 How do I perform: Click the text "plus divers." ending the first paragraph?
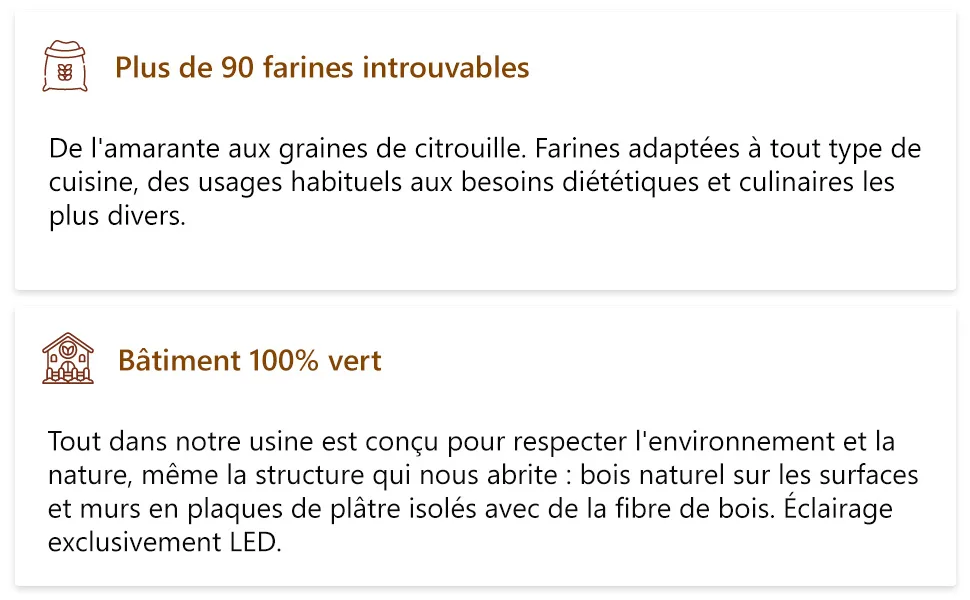(x=117, y=216)
